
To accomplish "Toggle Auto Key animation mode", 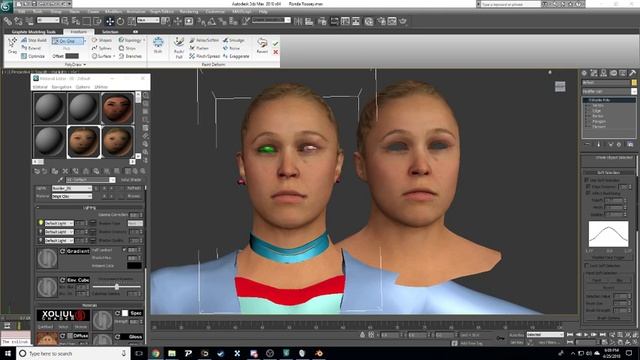I will pyautogui.click(x=516, y=335).
